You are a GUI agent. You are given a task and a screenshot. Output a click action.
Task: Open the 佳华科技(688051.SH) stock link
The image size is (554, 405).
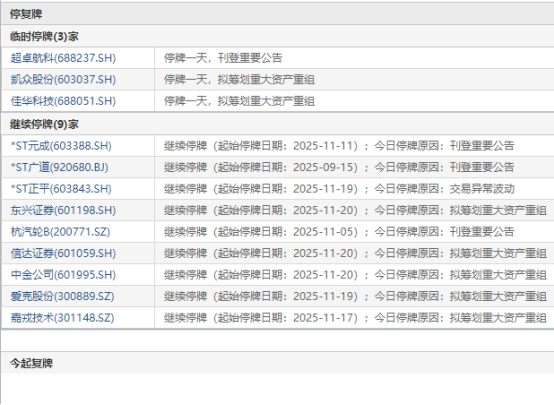pyautogui.click(x=63, y=101)
